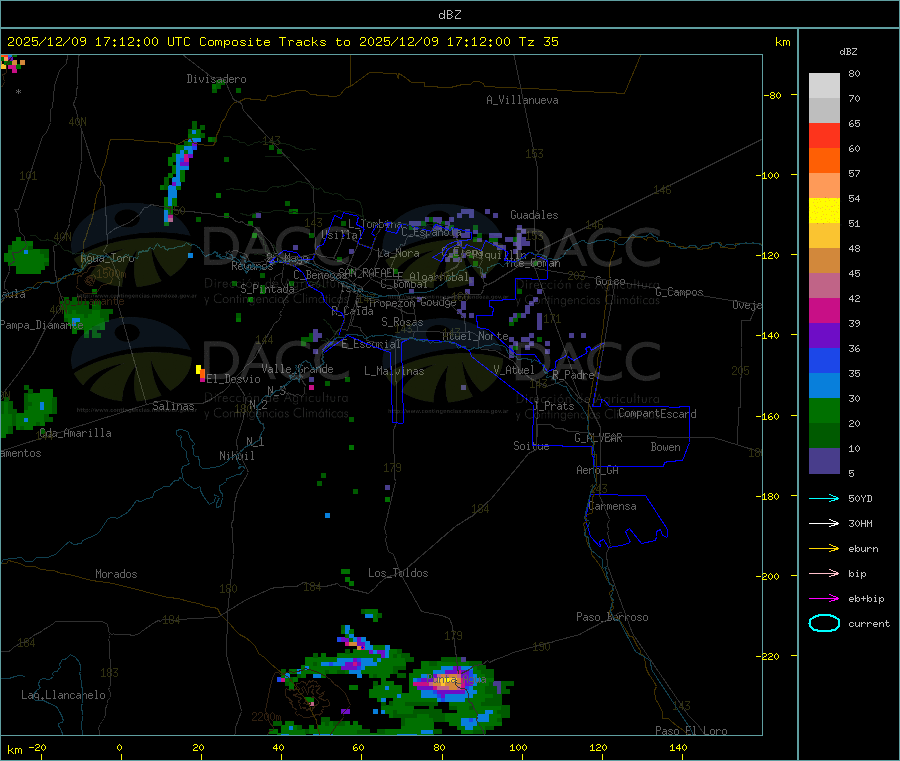Click the R_Padre place label

(x=573, y=375)
